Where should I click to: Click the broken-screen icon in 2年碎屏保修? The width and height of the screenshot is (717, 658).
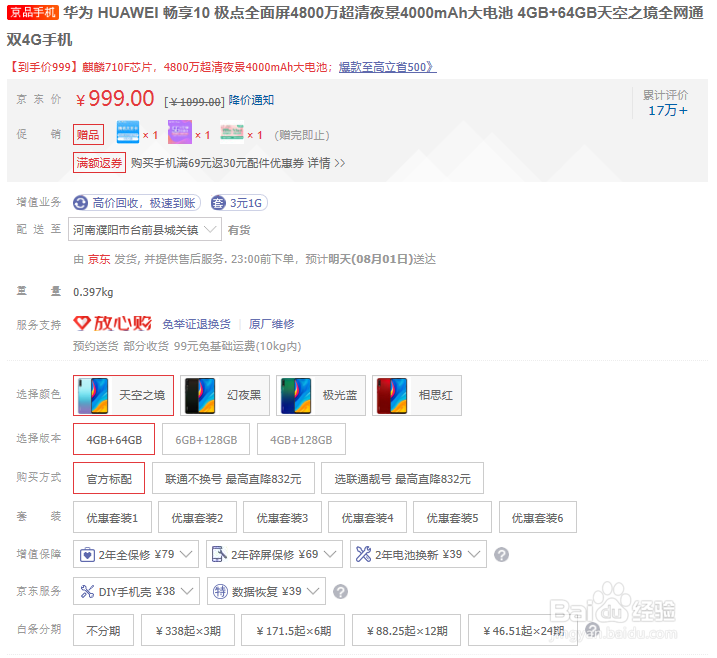click(x=219, y=554)
